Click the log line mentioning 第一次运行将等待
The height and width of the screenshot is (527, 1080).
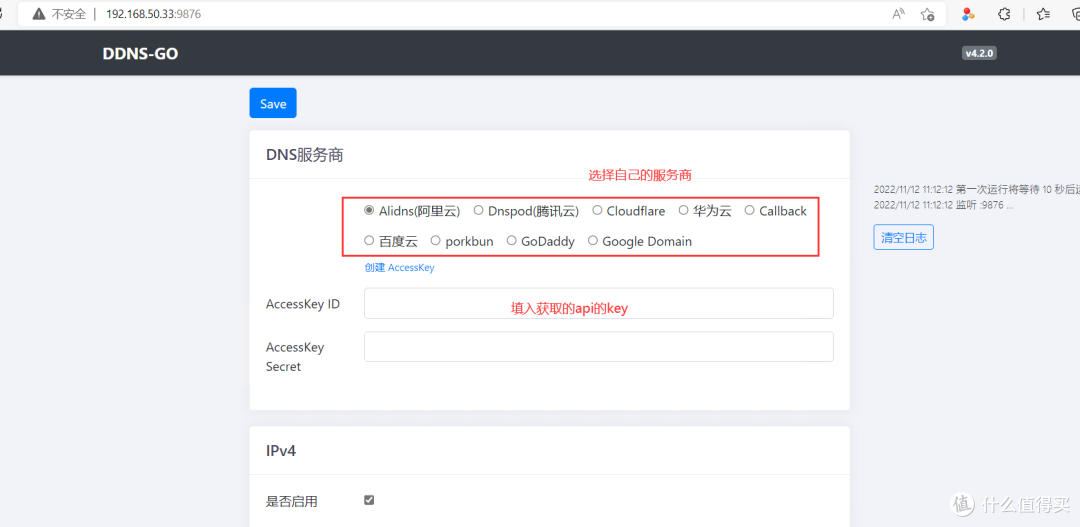977,189
